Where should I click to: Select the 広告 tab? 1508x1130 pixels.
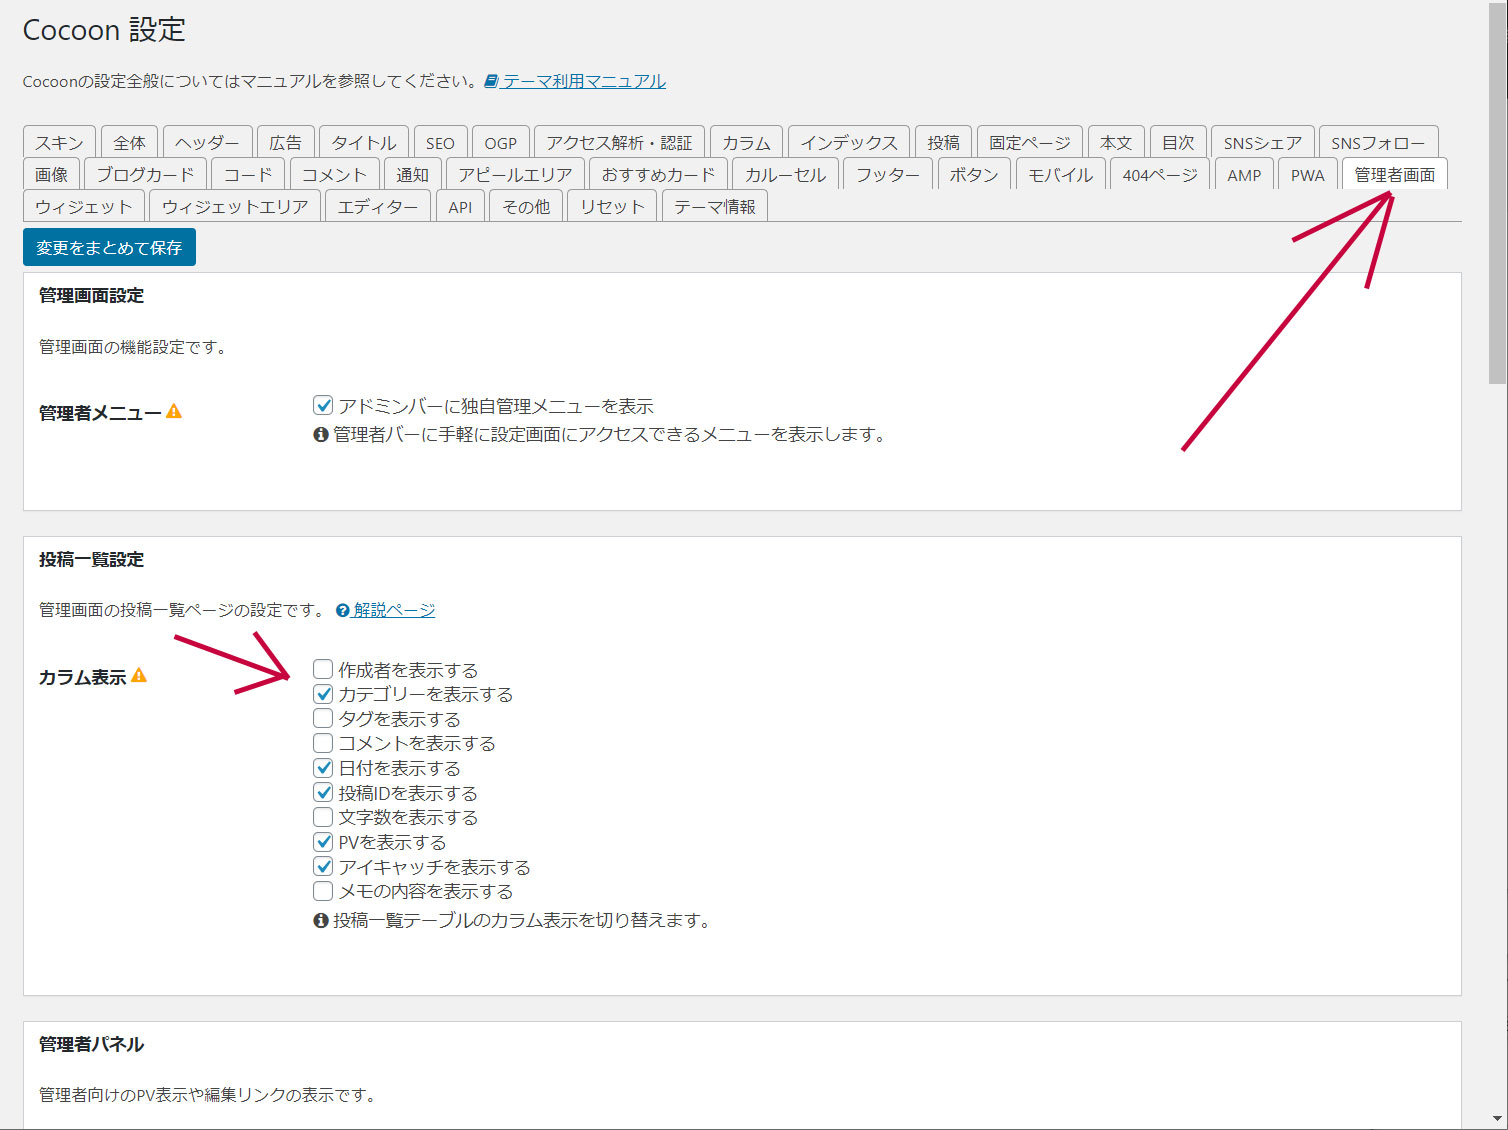coord(286,142)
